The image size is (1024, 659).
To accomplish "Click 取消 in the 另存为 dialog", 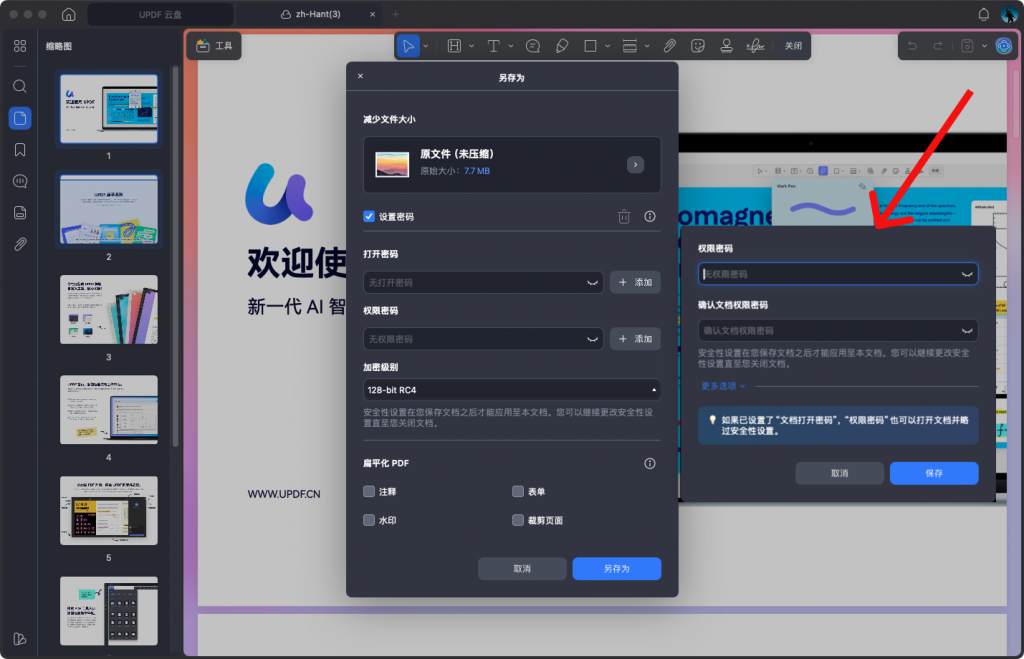I will click(x=522, y=568).
